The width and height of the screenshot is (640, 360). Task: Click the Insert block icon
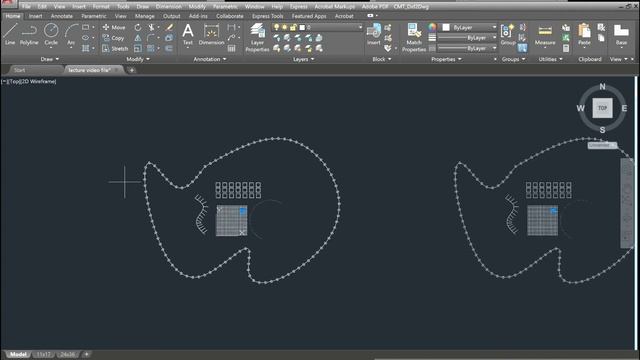click(x=373, y=33)
